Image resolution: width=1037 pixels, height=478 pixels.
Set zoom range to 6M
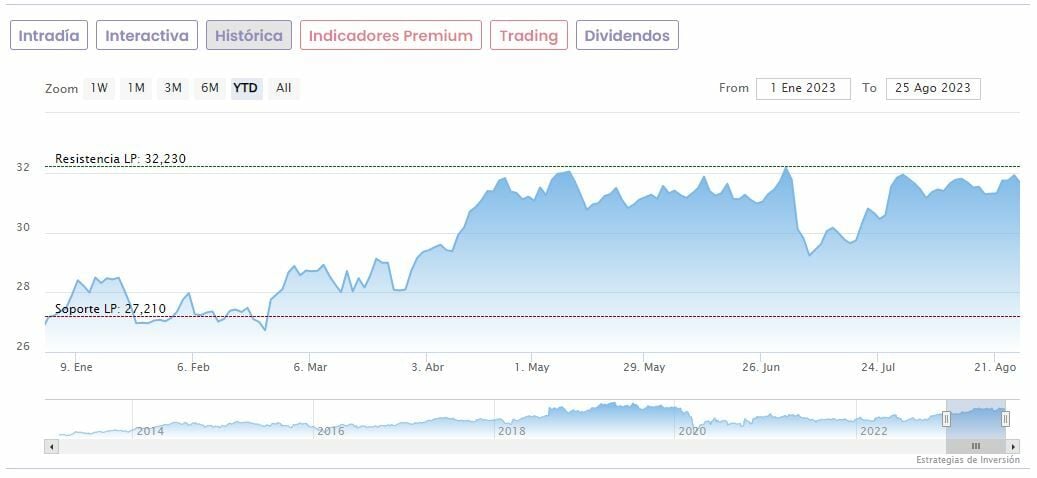[x=209, y=88]
